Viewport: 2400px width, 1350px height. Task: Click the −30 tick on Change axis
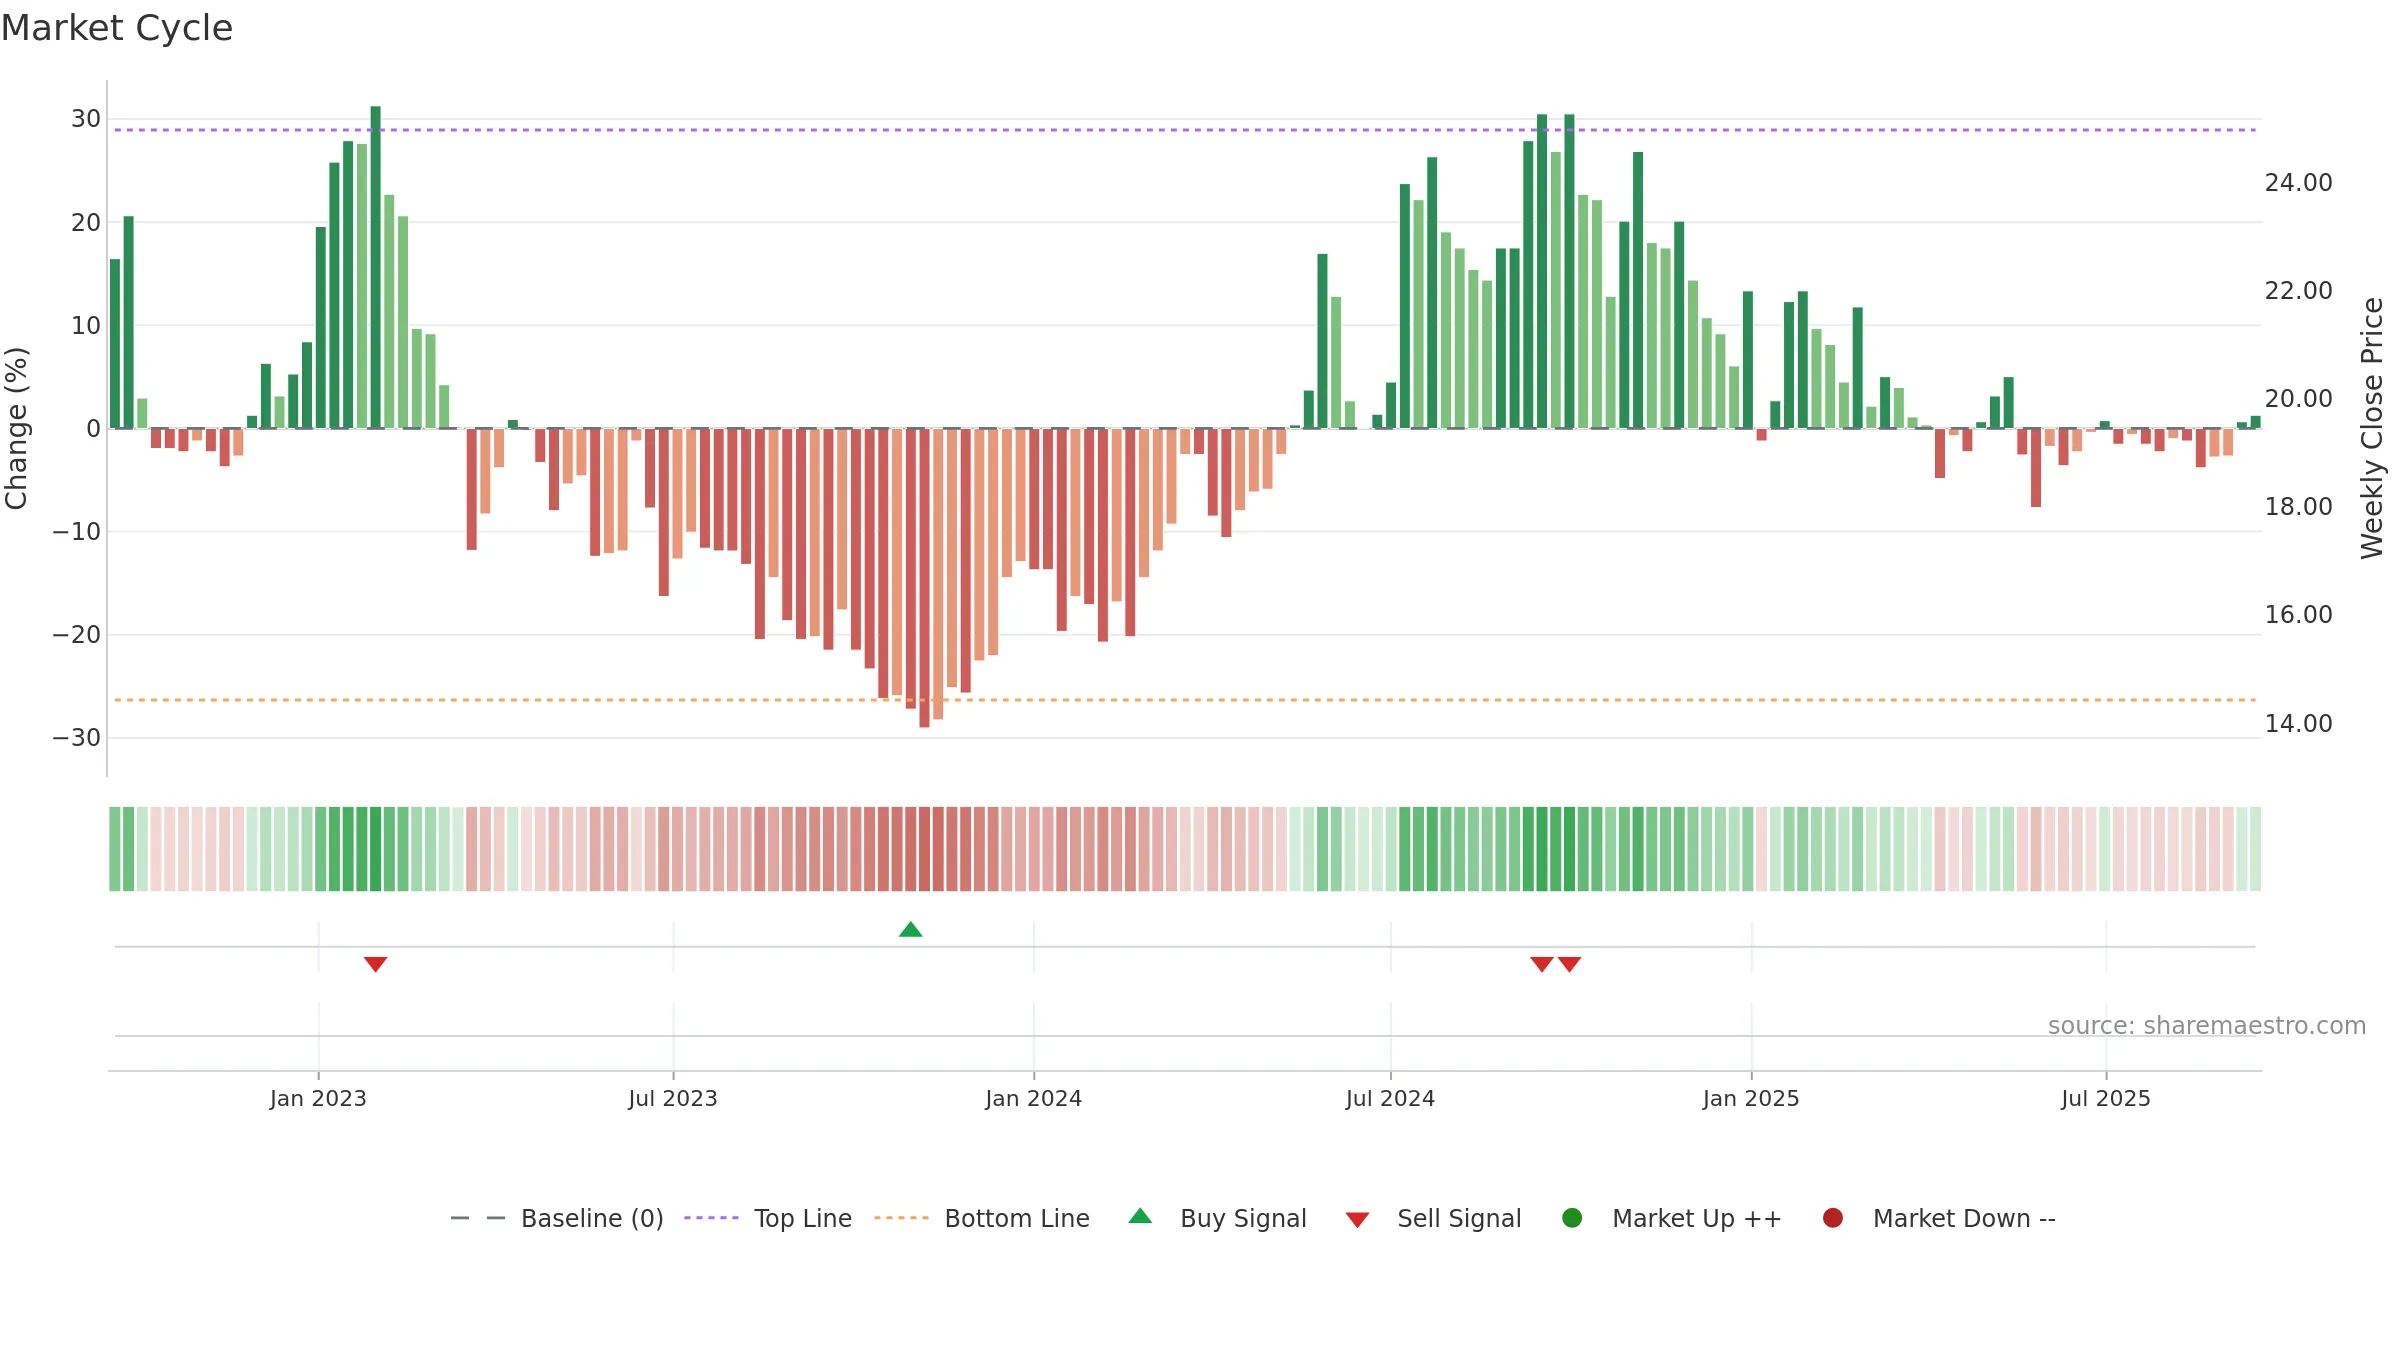pos(77,738)
